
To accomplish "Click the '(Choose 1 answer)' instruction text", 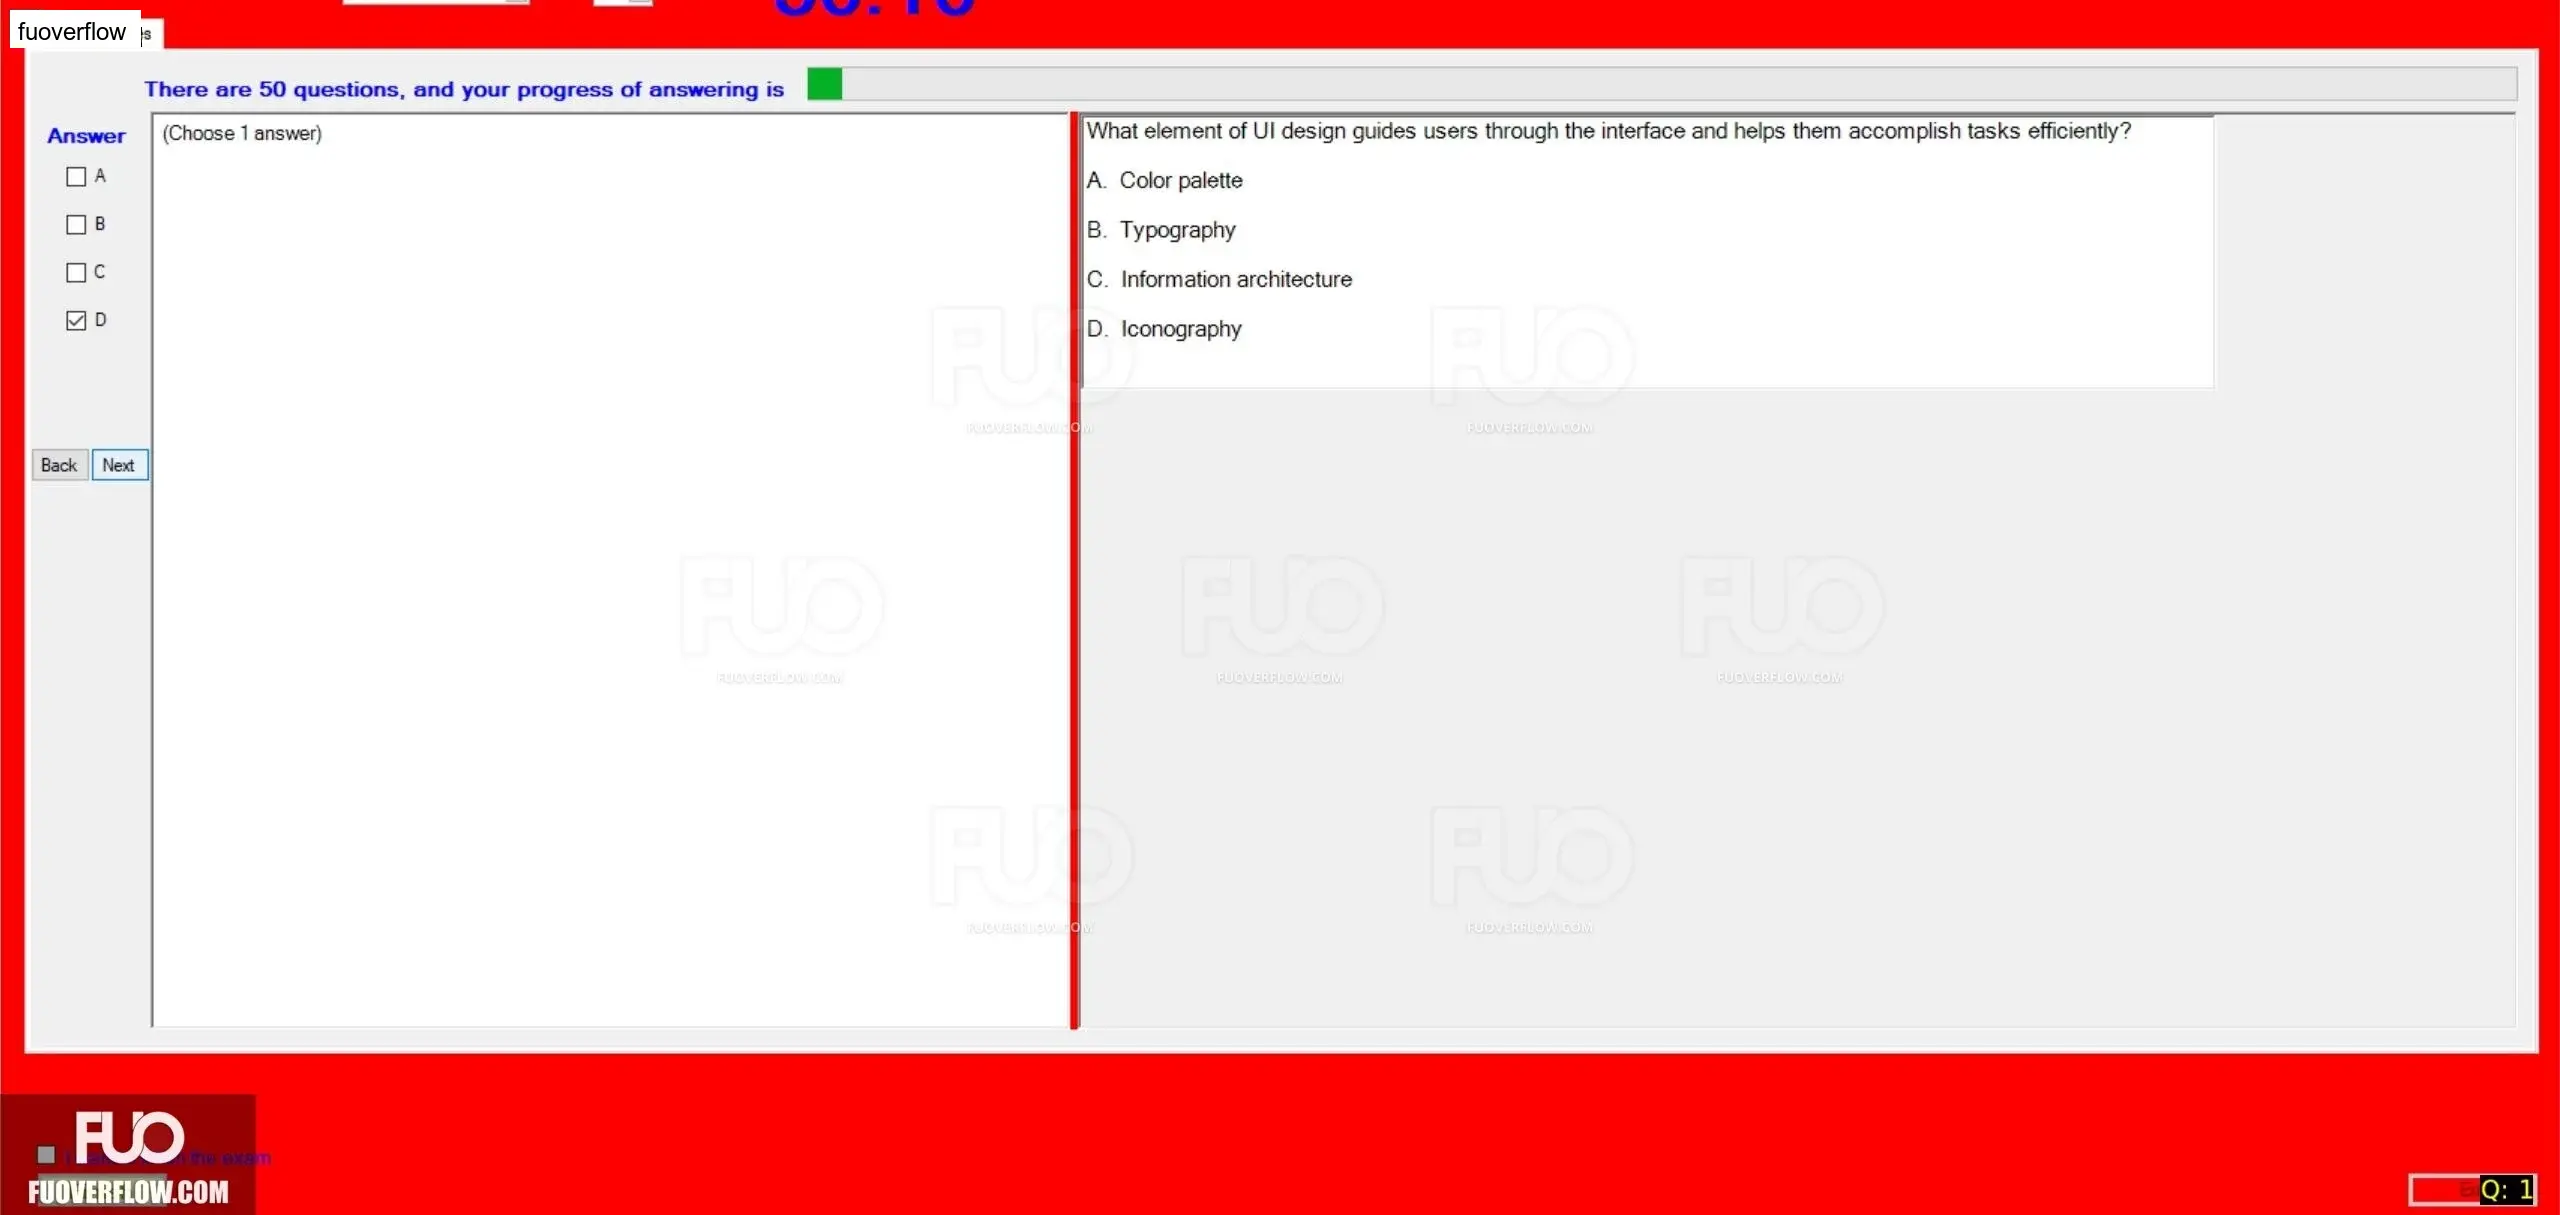I will (242, 134).
